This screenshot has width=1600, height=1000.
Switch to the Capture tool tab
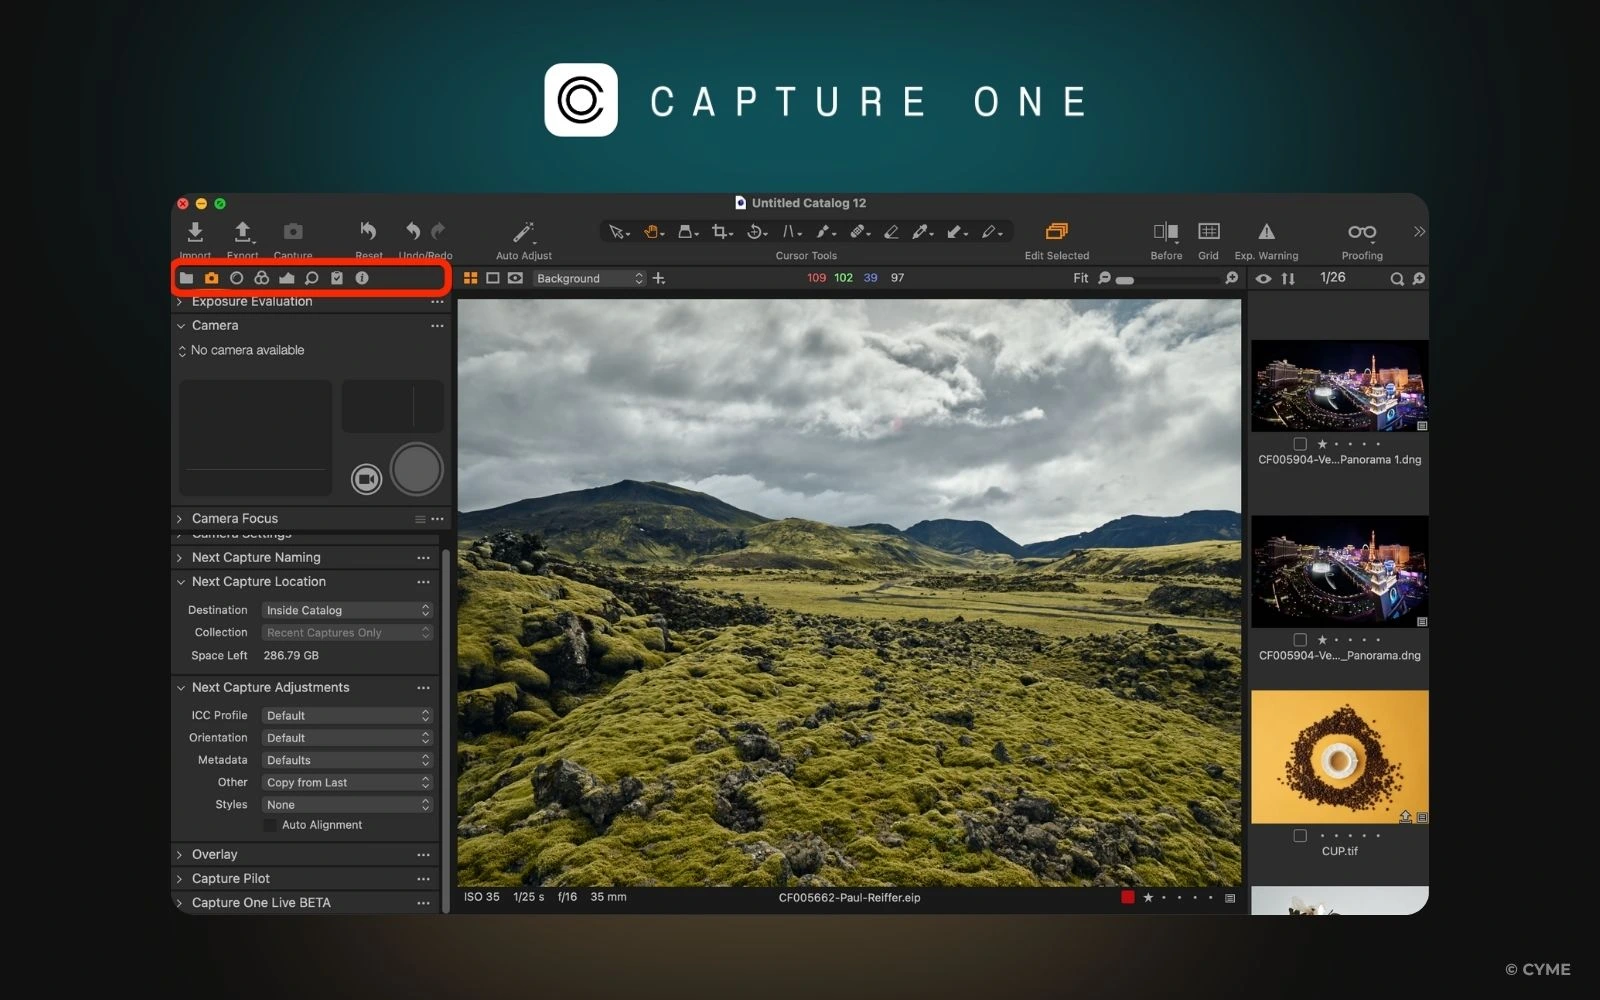click(211, 278)
